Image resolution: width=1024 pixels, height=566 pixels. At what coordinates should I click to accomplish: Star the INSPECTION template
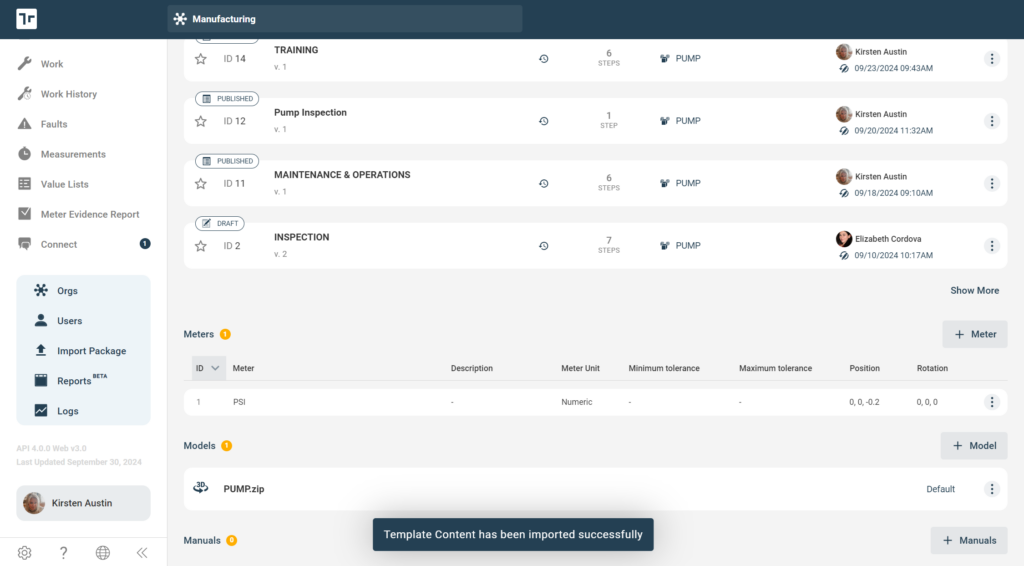coord(200,246)
